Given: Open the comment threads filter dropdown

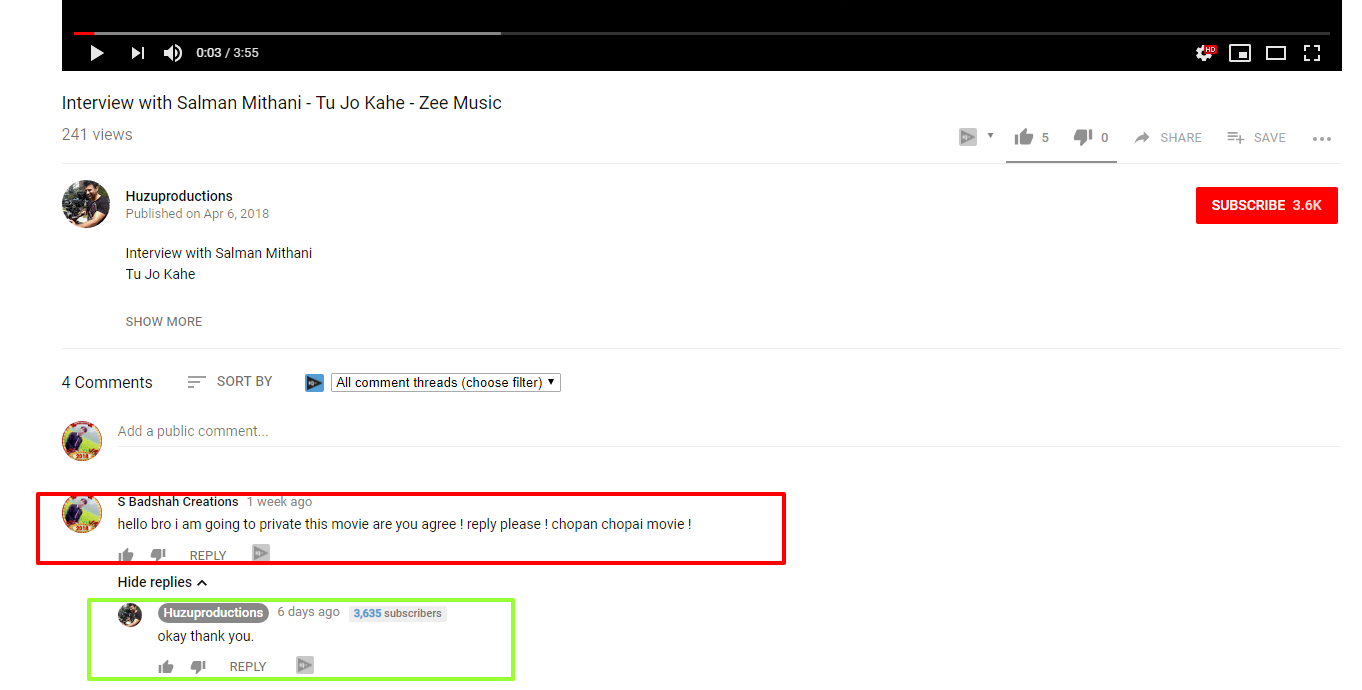Looking at the screenshot, I should click(445, 382).
